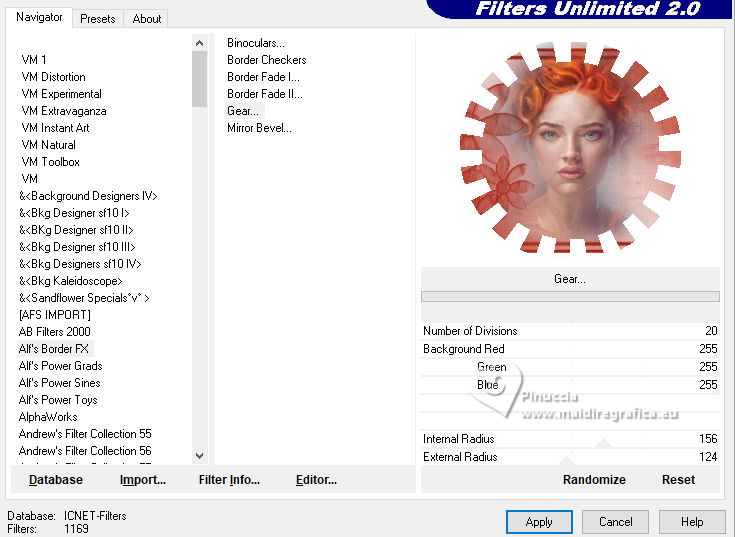Select Andrew's Filter Collection 55
735x537 pixels.
coord(85,433)
